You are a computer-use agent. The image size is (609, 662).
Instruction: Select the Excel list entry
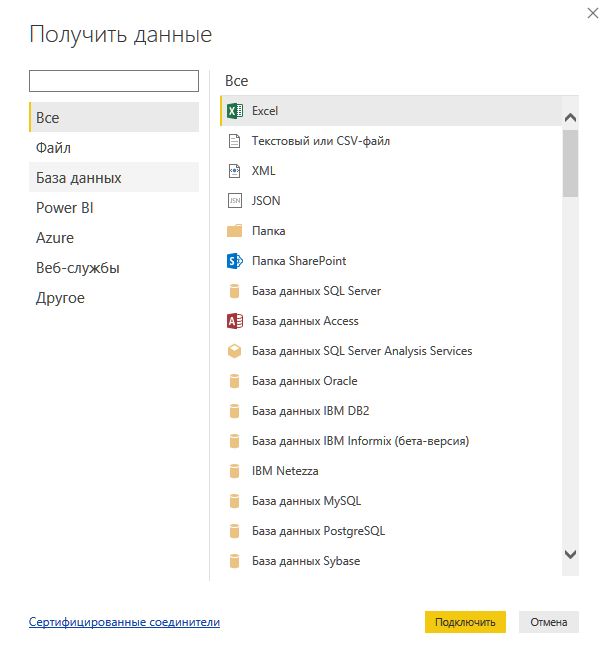click(391, 111)
